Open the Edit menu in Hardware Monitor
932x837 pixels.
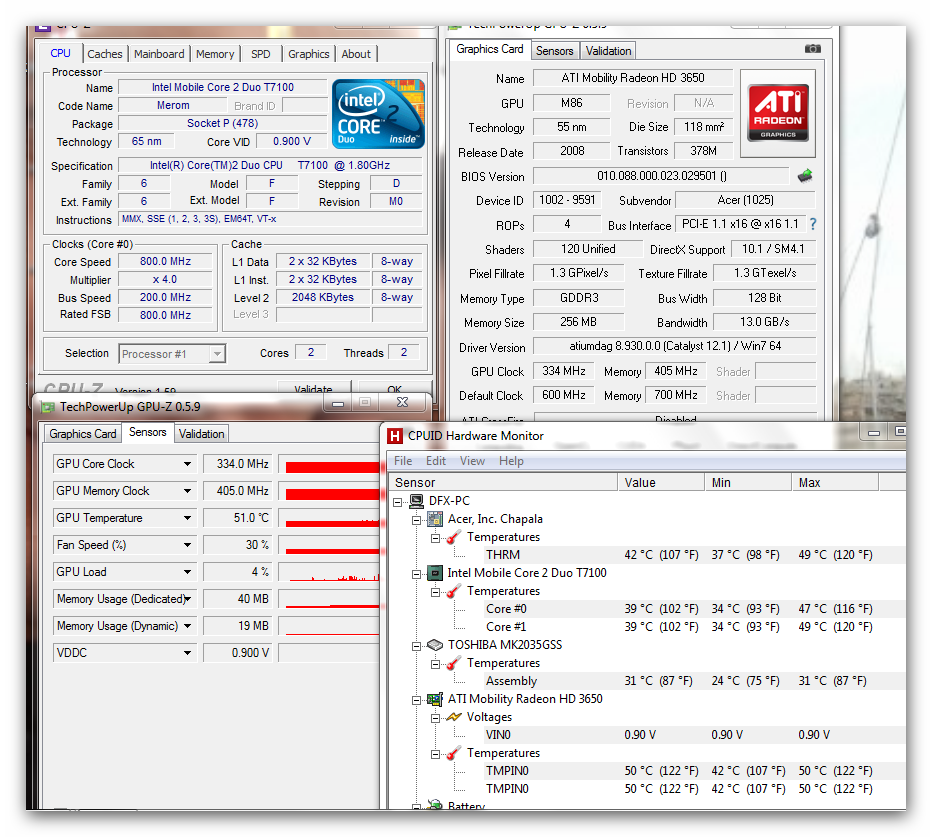[436, 461]
